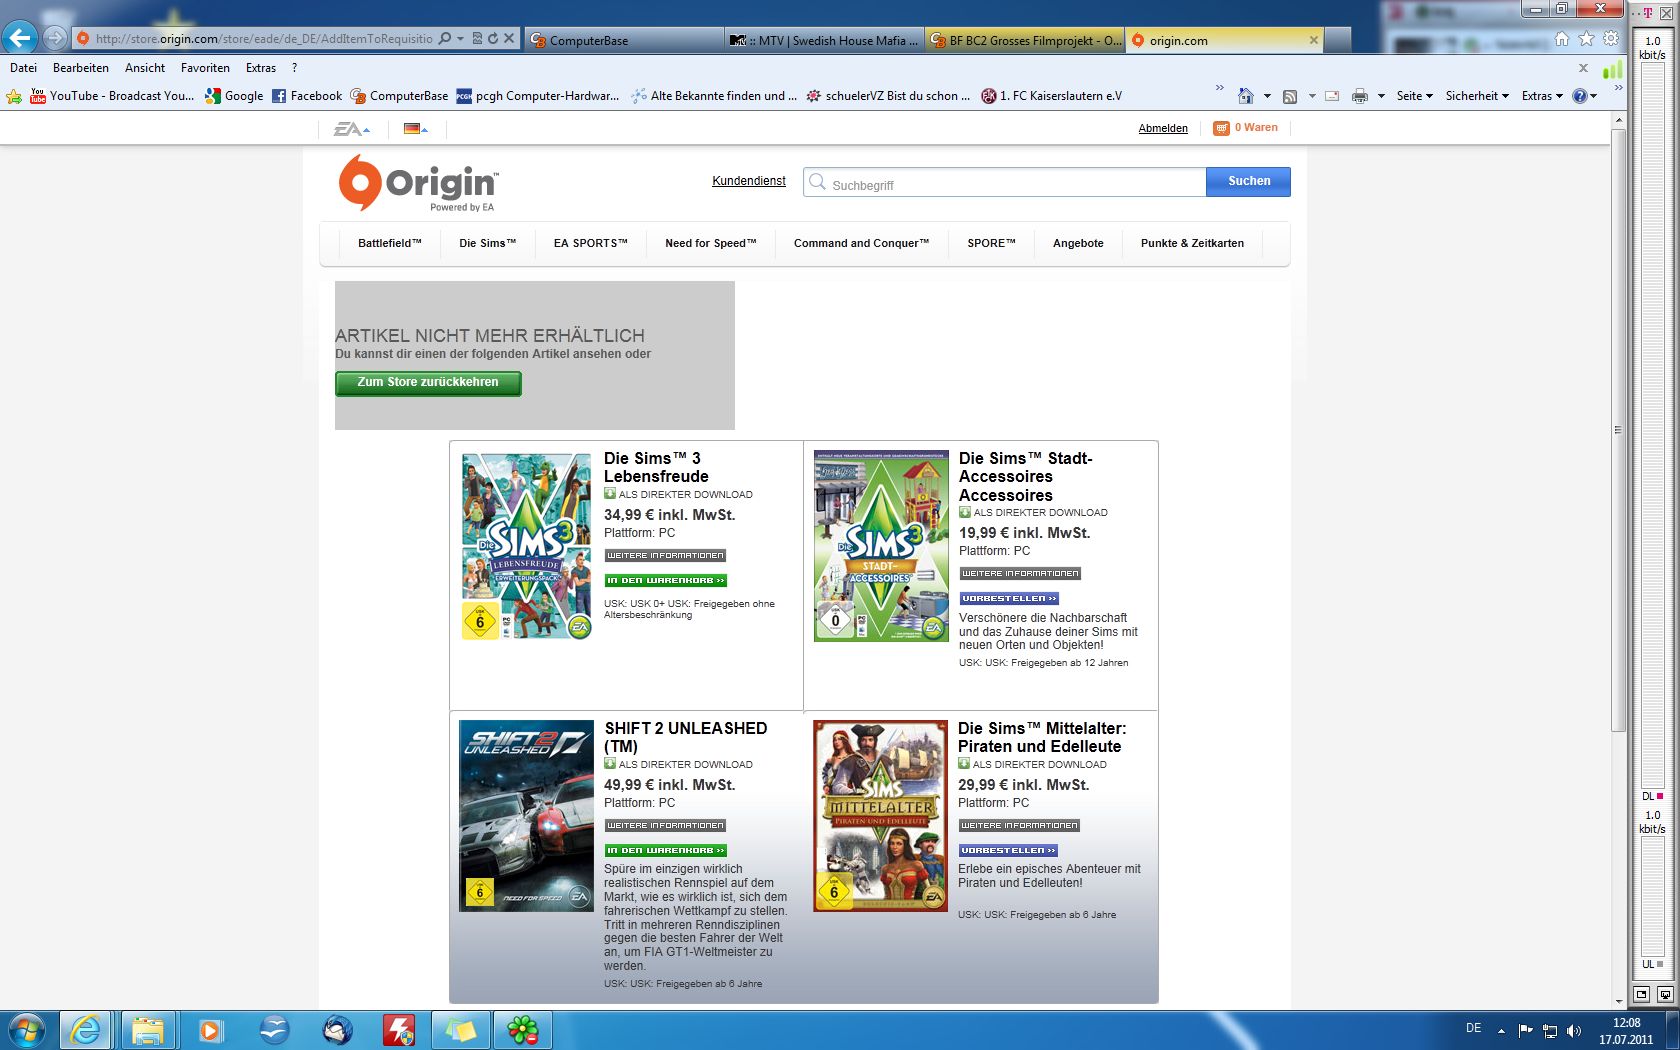Image resolution: width=1680 pixels, height=1050 pixels.
Task: Click the read mail icon in command bar
Action: (x=1332, y=96)
